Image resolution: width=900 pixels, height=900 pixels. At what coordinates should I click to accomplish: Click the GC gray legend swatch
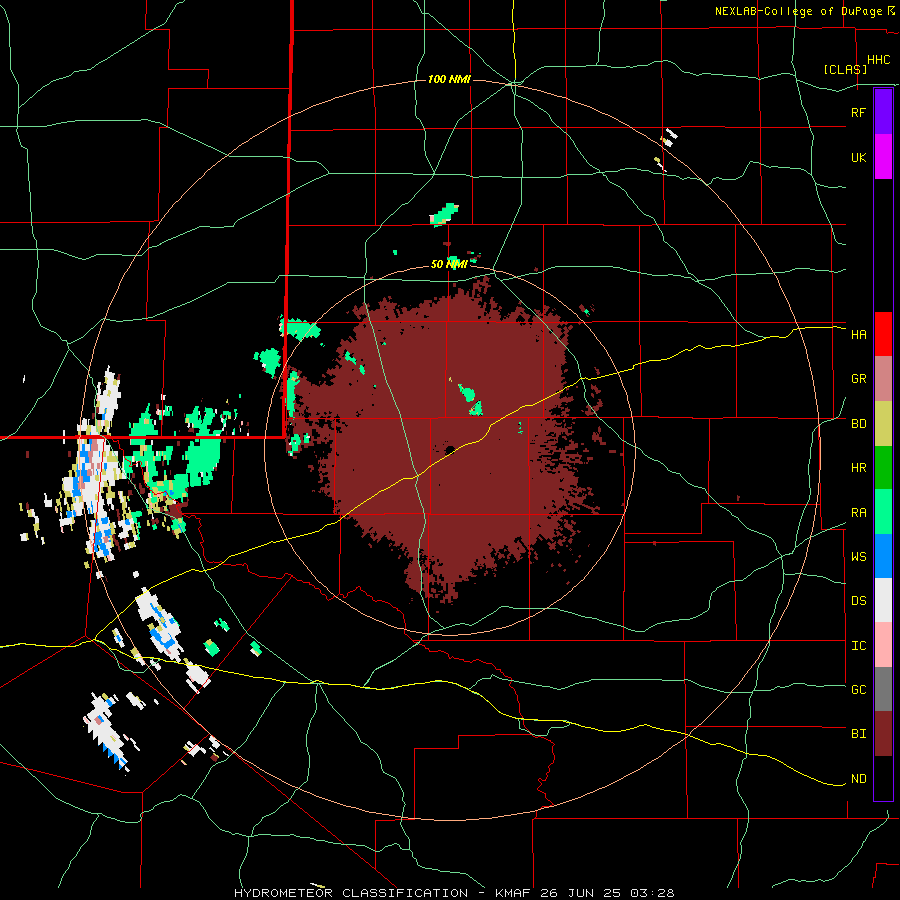[x=883, y=689]
